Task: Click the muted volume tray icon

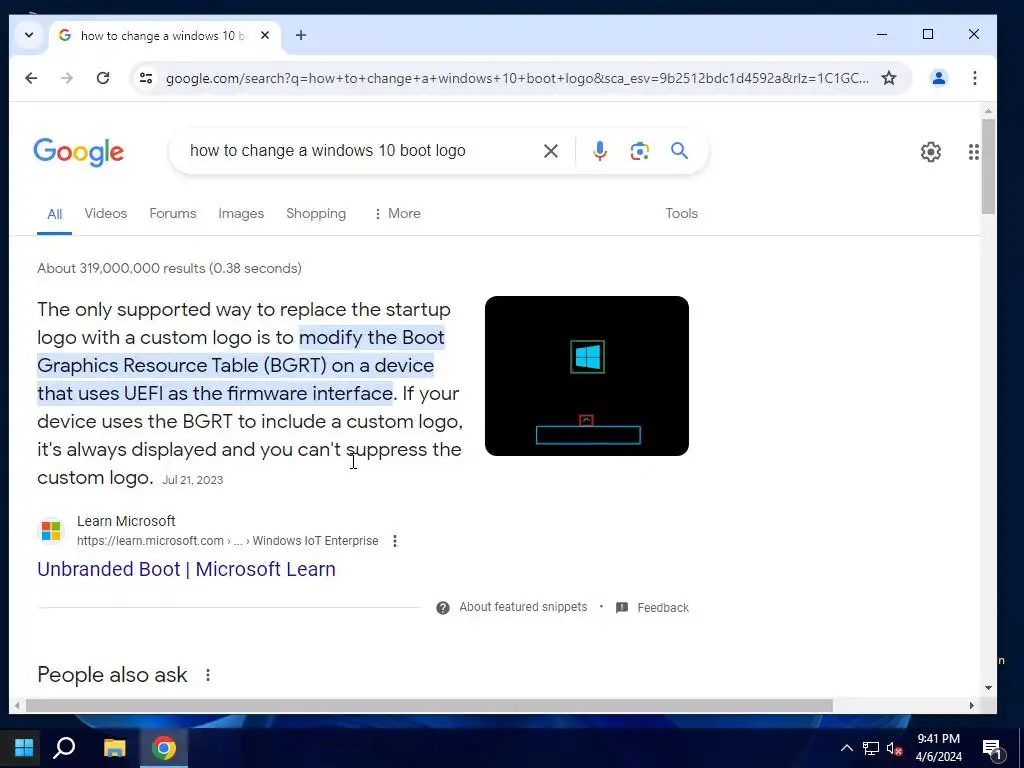Action: pos(894,748)
